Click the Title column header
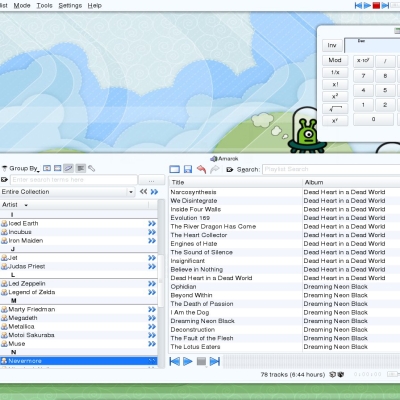 pyautogui.click(x=235, y=182)
